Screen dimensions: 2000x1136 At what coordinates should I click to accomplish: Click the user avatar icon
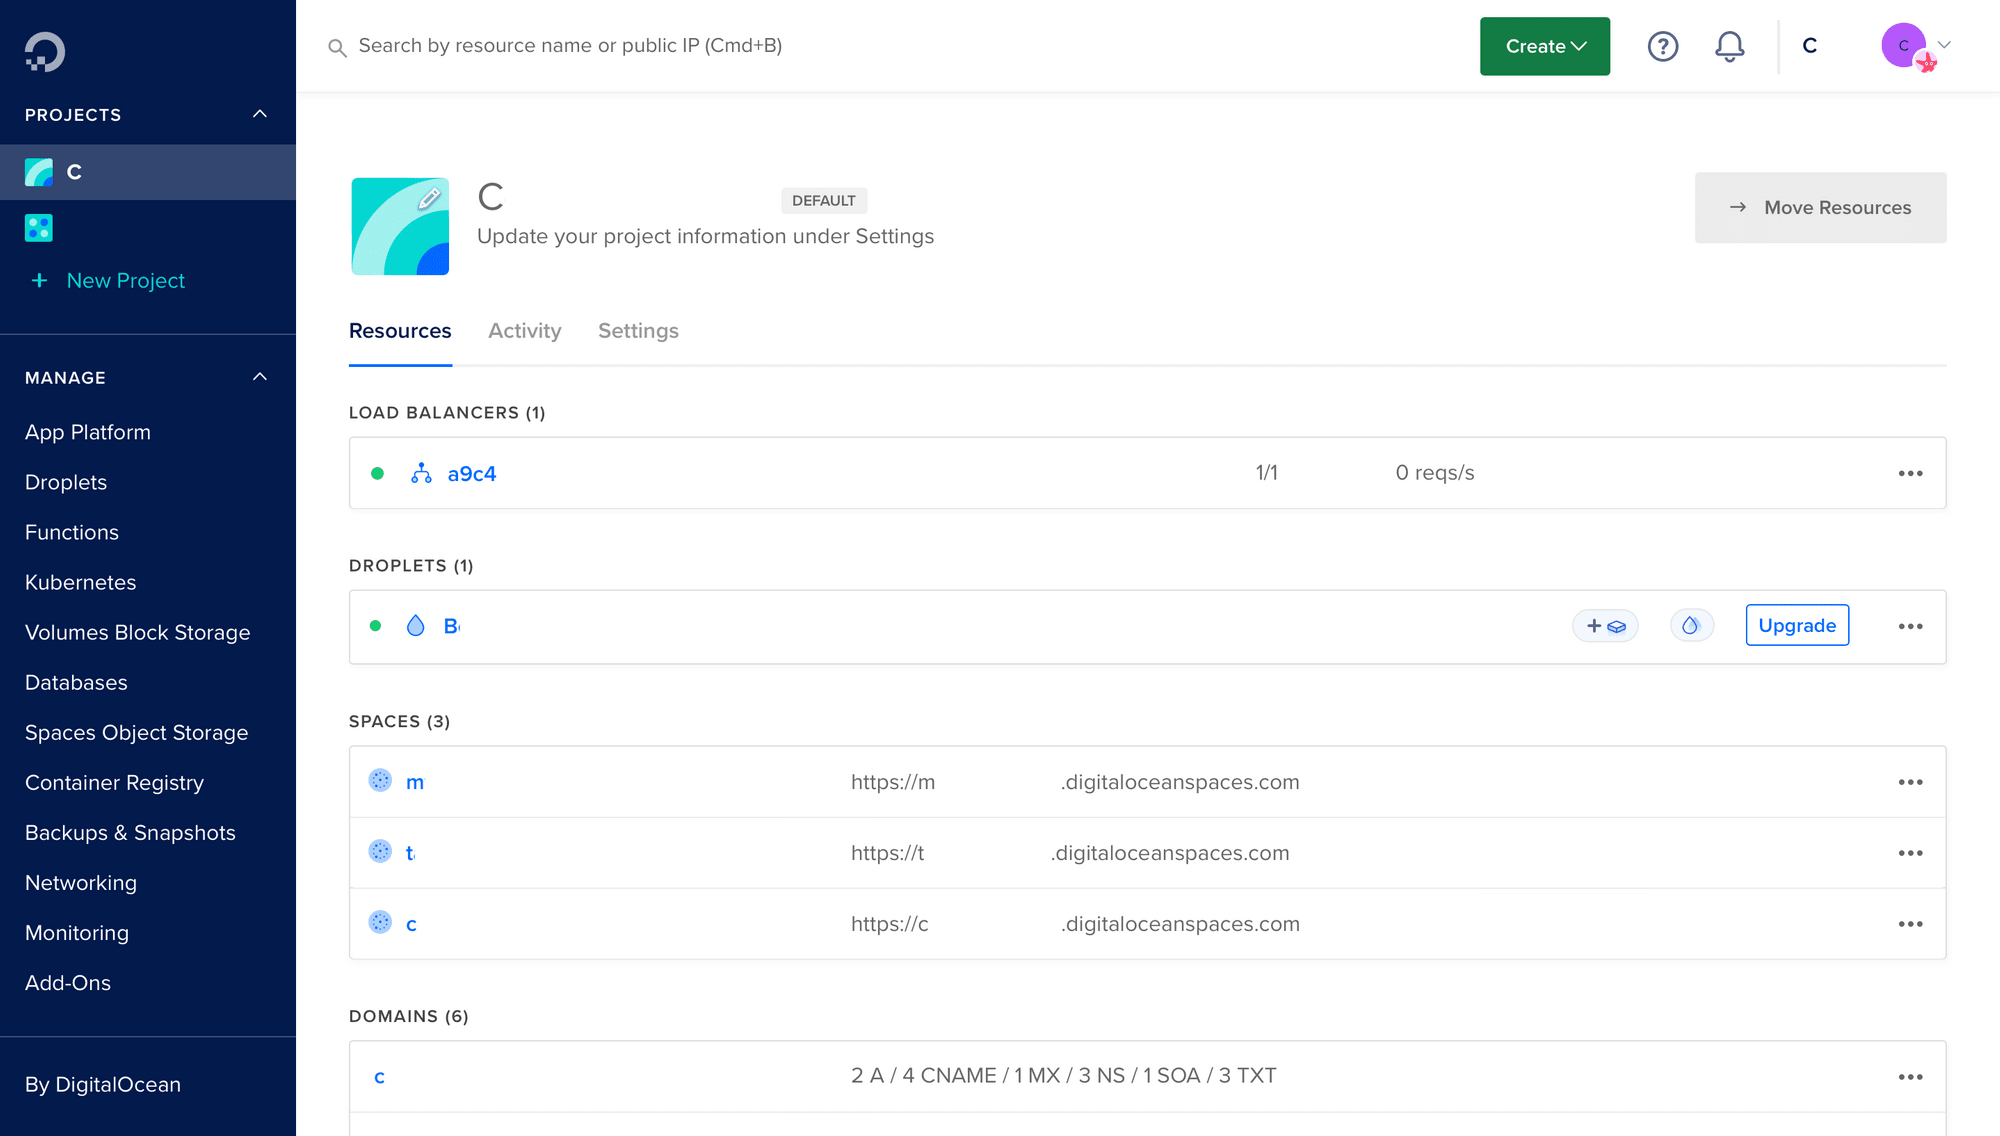point(1905,46)
